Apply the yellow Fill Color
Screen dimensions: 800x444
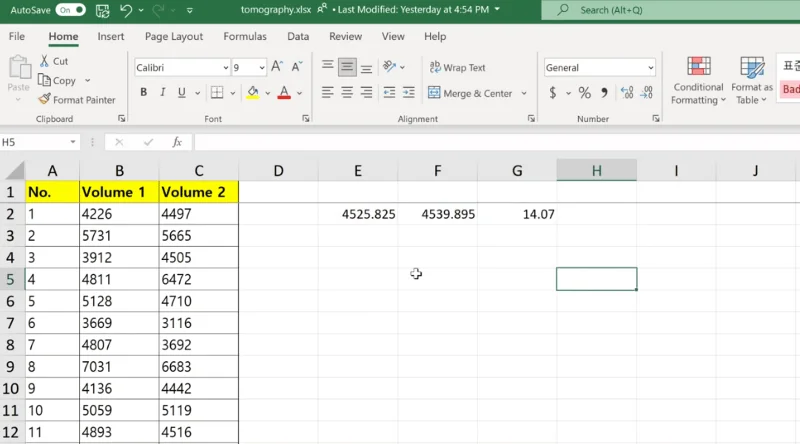point(253,92)
